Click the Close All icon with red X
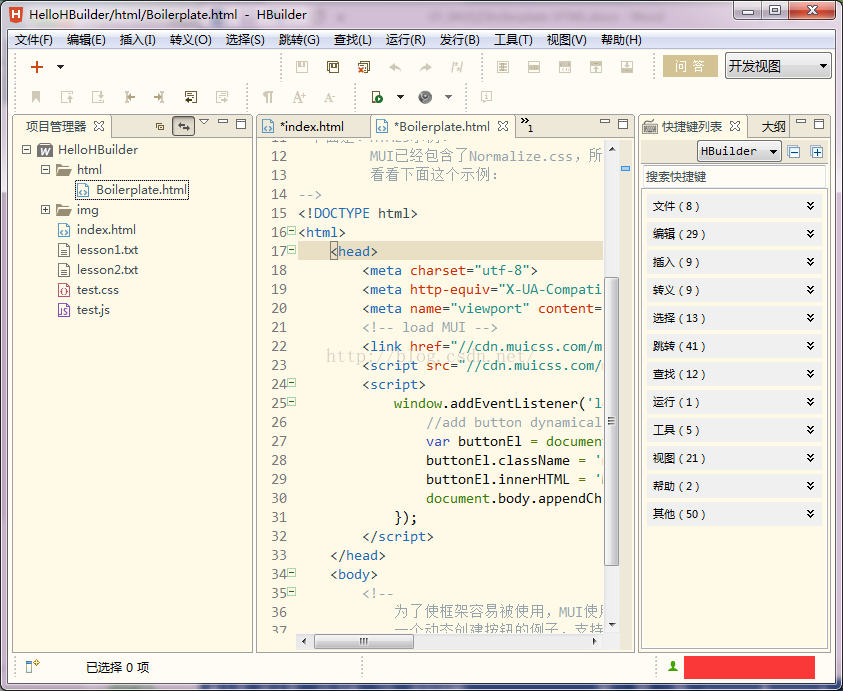Image resolution: width=843 pixels, height=691 pixels. (x=364, y=67)
